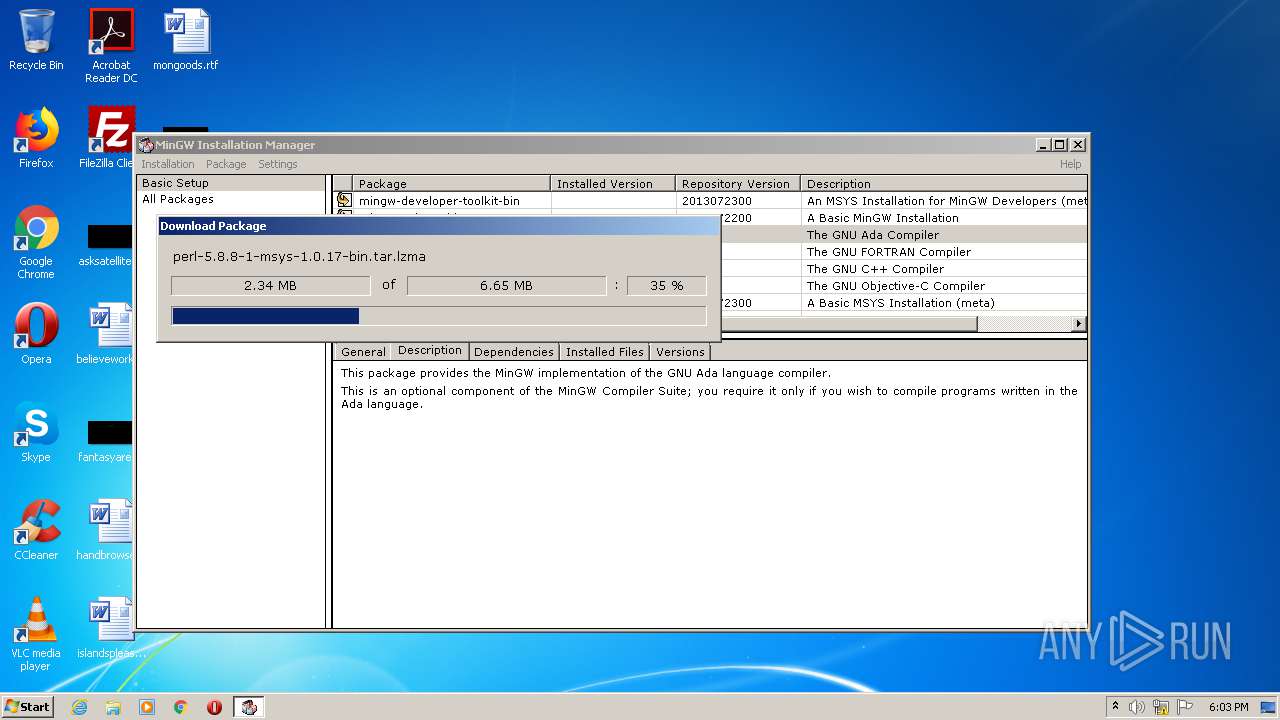The image size is (1280, 720).
Task: Open FileZilla Client desktop shortcut
Action: pyautogui.click(x=109, y=138)
